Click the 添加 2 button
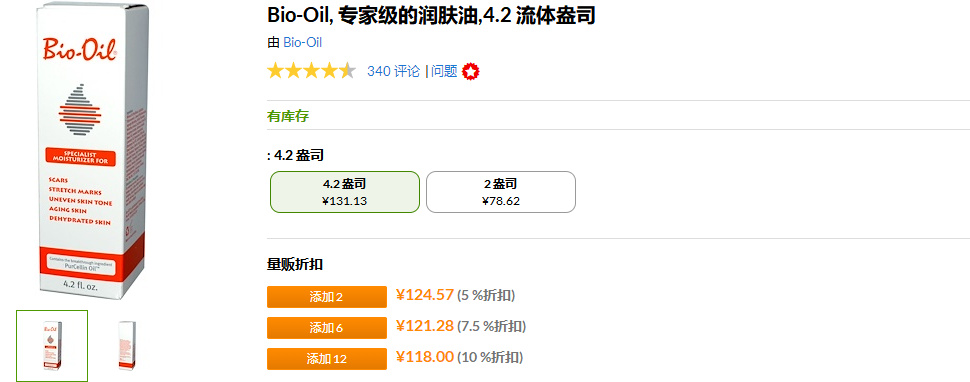 click(x=327, y=297)
